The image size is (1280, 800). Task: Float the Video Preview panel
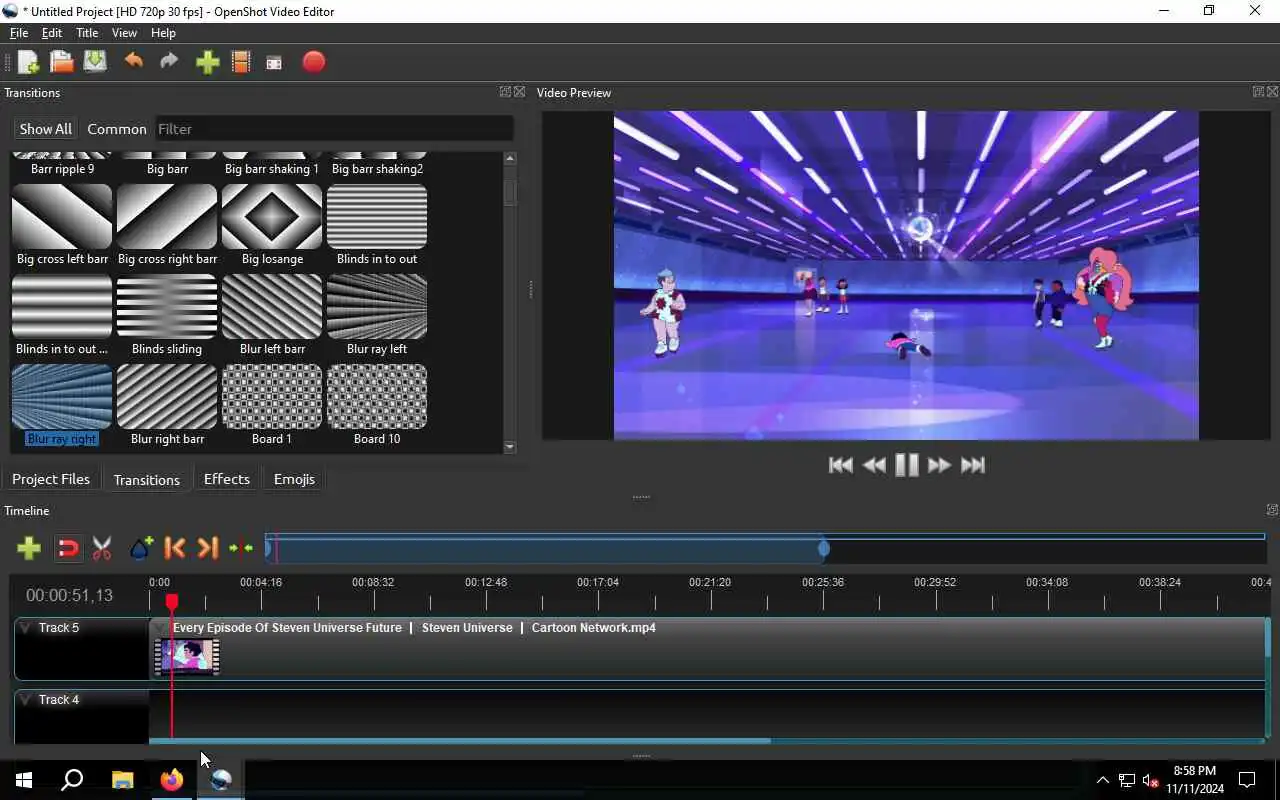click(x=1258, y=92)
